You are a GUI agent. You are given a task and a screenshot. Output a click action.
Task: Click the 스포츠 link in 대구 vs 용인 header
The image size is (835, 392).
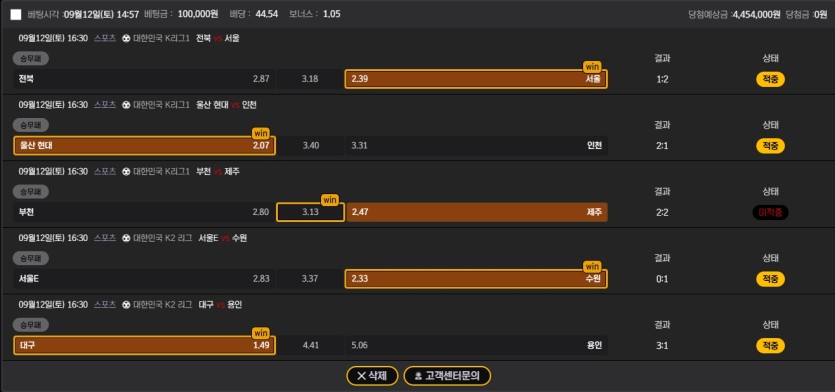coord(105,305)
